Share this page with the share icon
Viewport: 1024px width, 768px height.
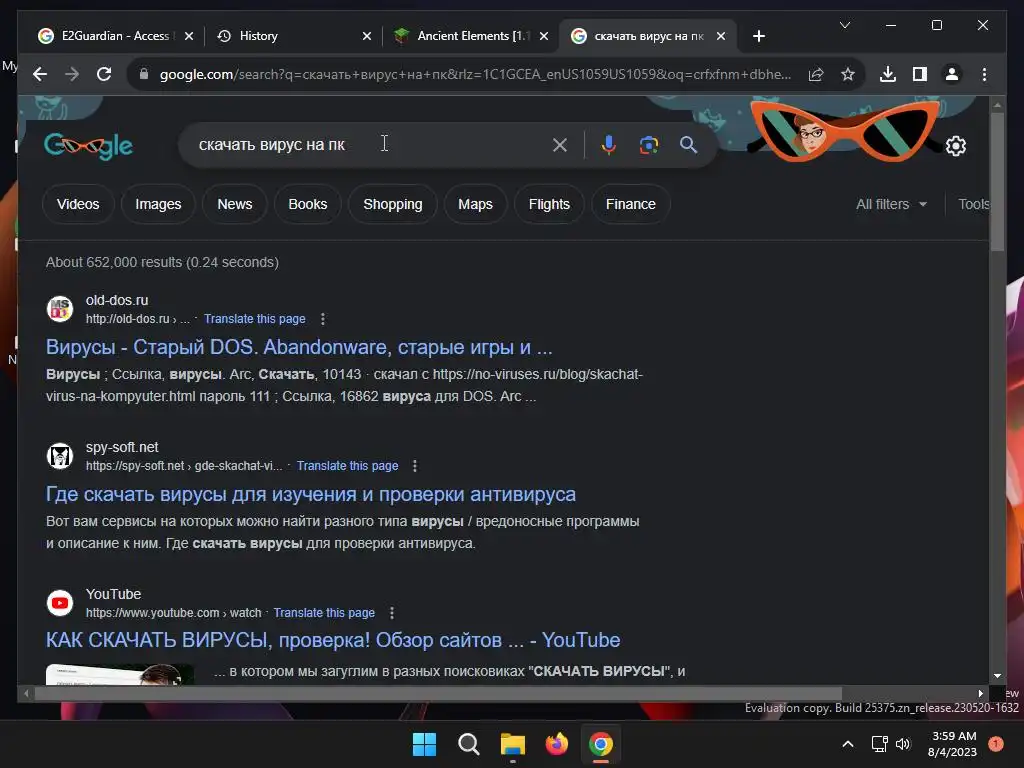point(816,74)
